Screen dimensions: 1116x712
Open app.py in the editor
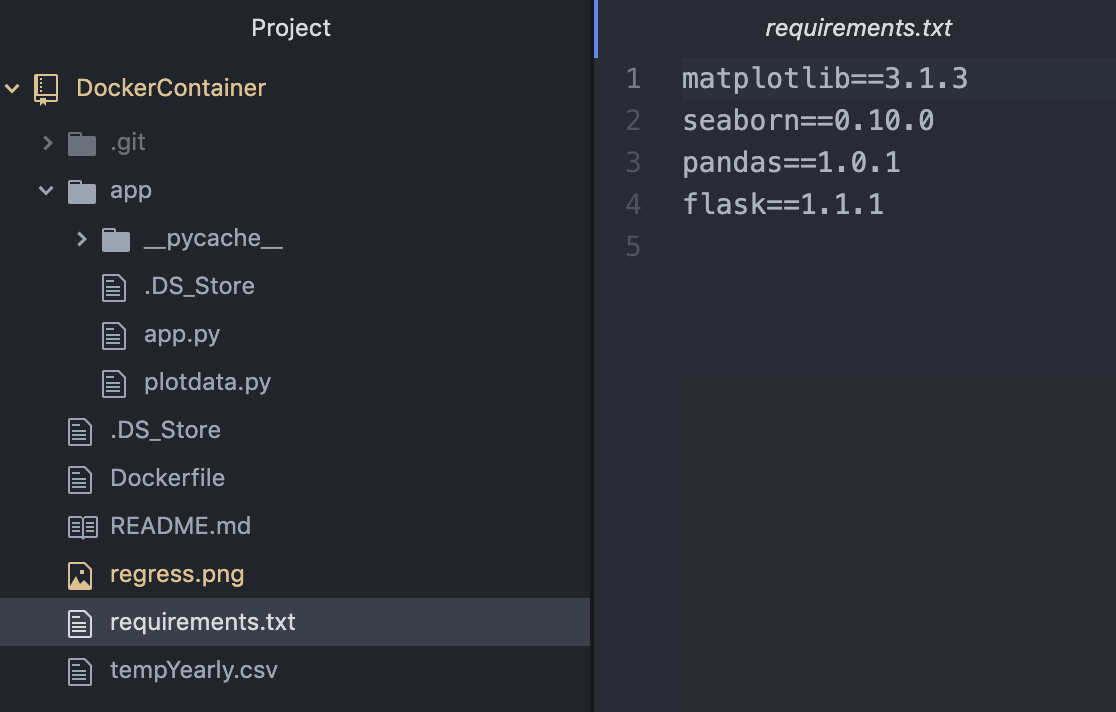click(182, 335)
